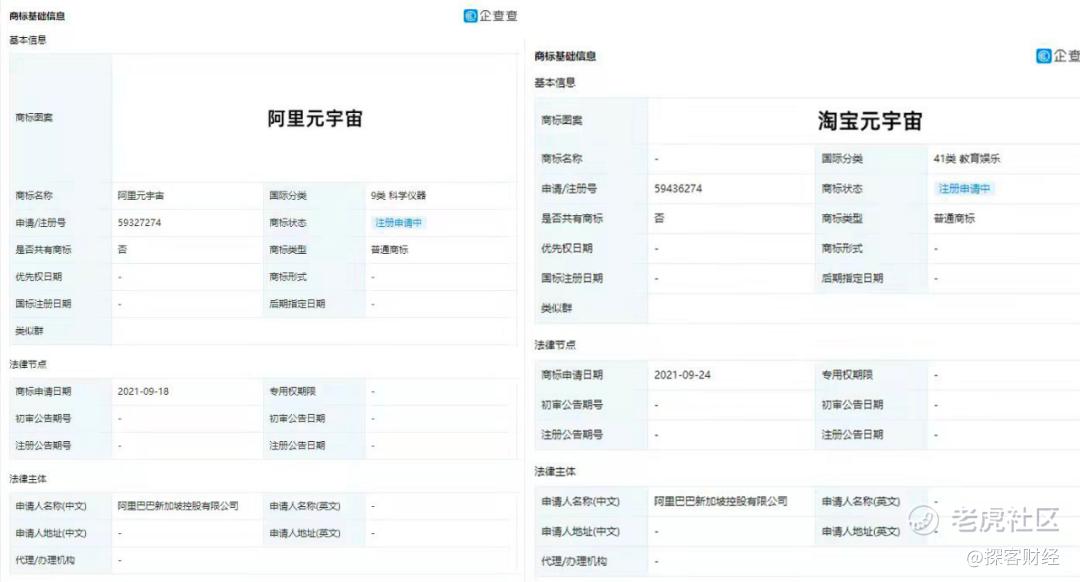Click the 申请/注册号 label beside 59327274
This screenshot has height=582, width=1080.
click(41, 222)
